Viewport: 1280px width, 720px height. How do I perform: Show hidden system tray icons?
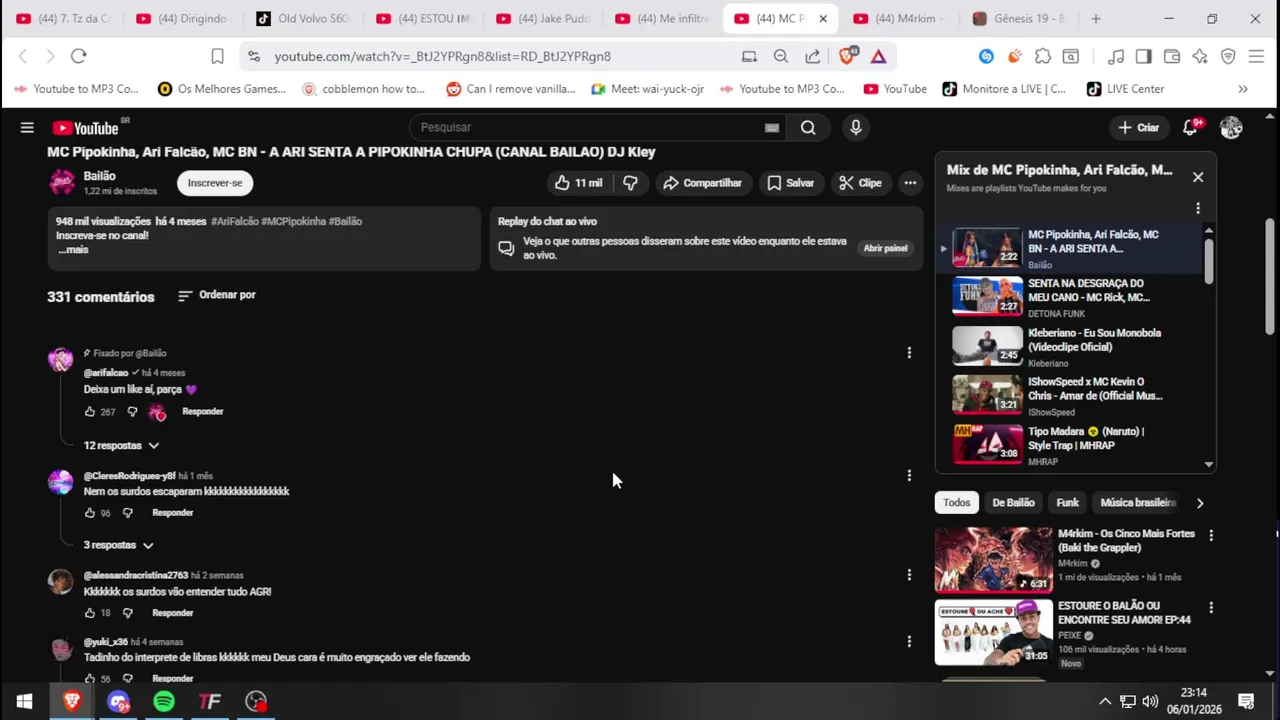[x=1105, y=701]
